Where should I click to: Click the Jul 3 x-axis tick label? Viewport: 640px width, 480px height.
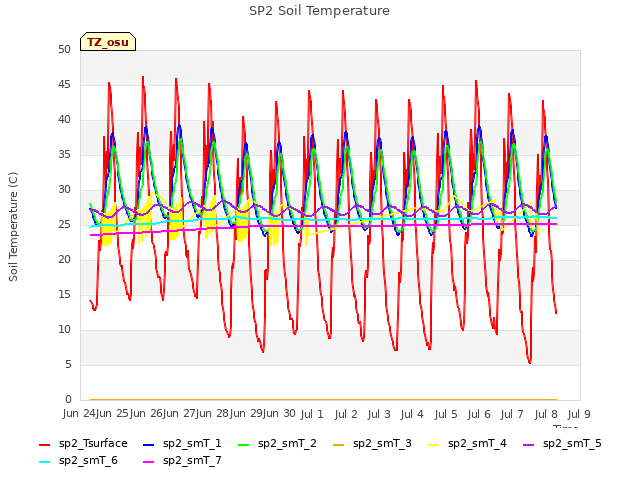tap(379, 414)
